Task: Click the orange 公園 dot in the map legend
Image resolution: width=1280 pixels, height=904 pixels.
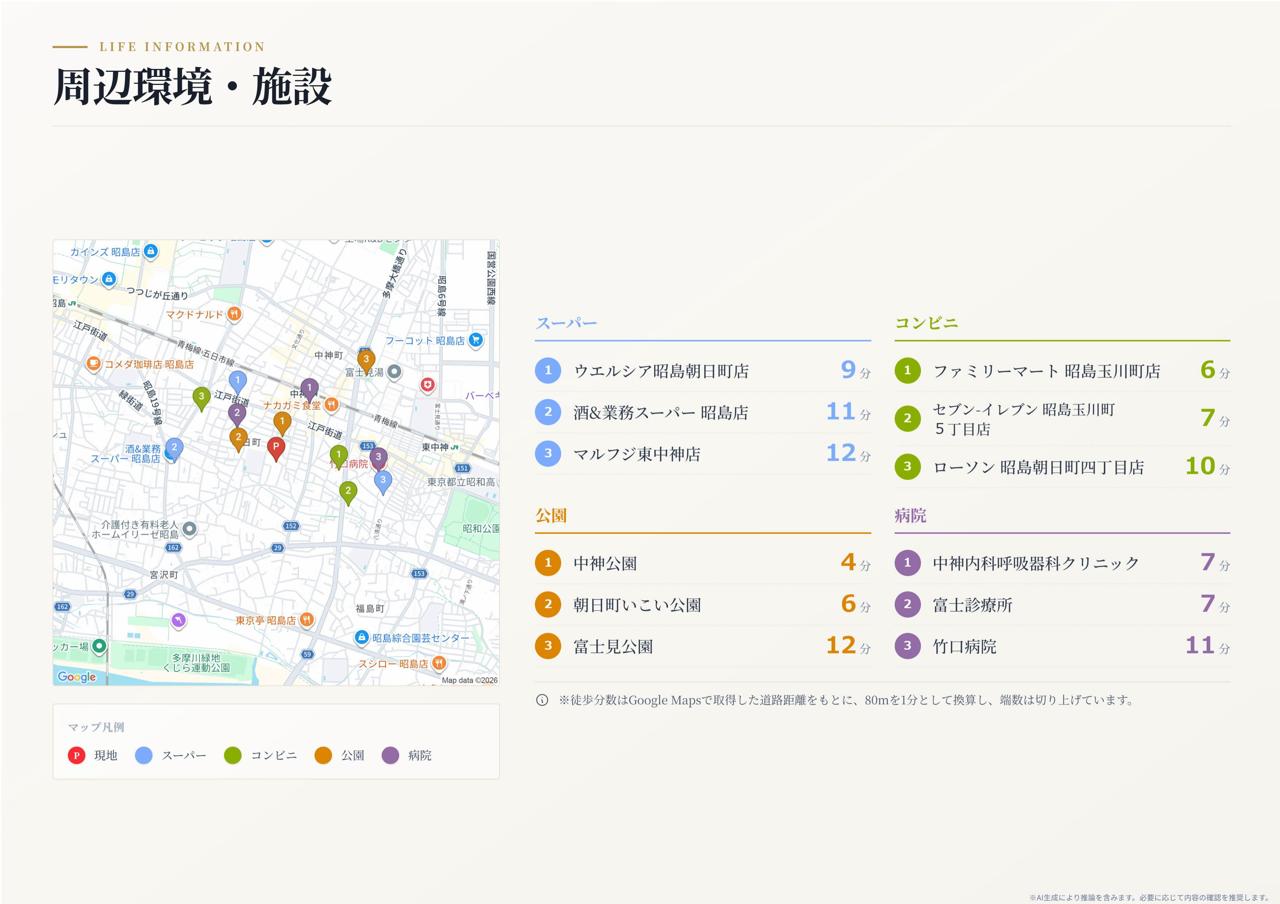Action: point(323,755)
